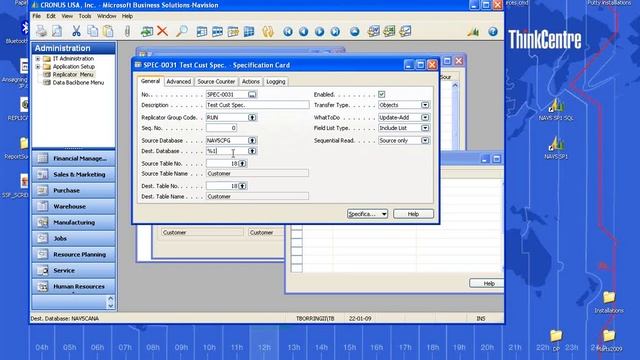Open Sales & Marketing in navigation pane
This screenshot has width=640, height=360.
pyautogui.click(x=73, y=174)
